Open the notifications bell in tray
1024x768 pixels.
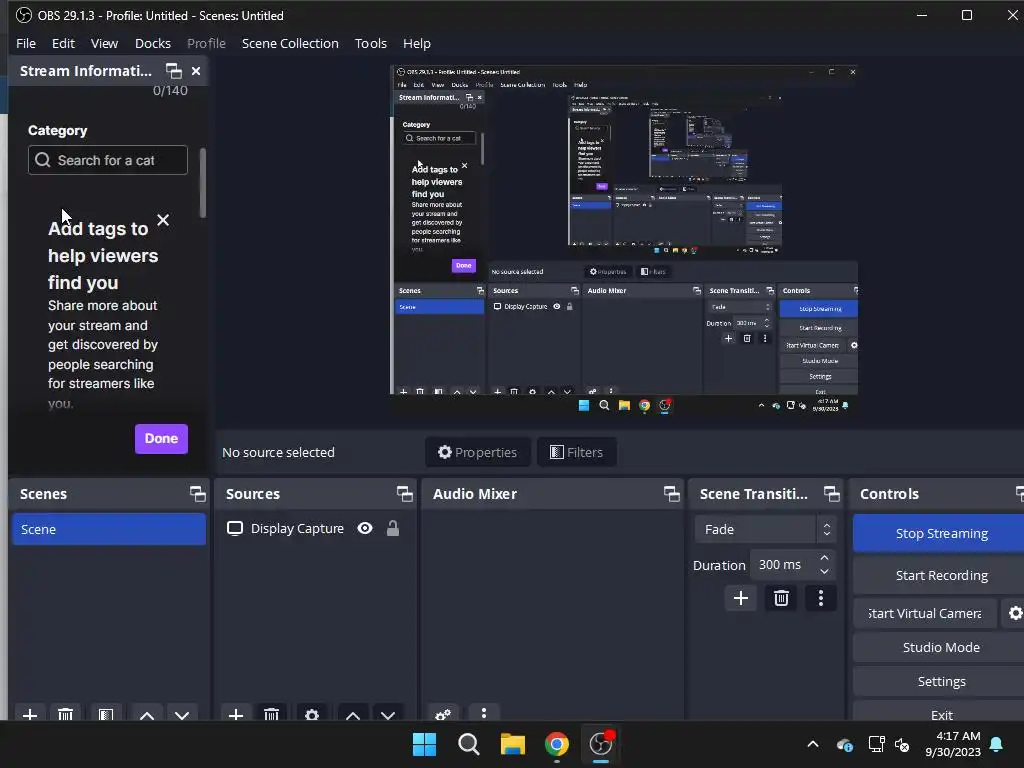(997, 744)
